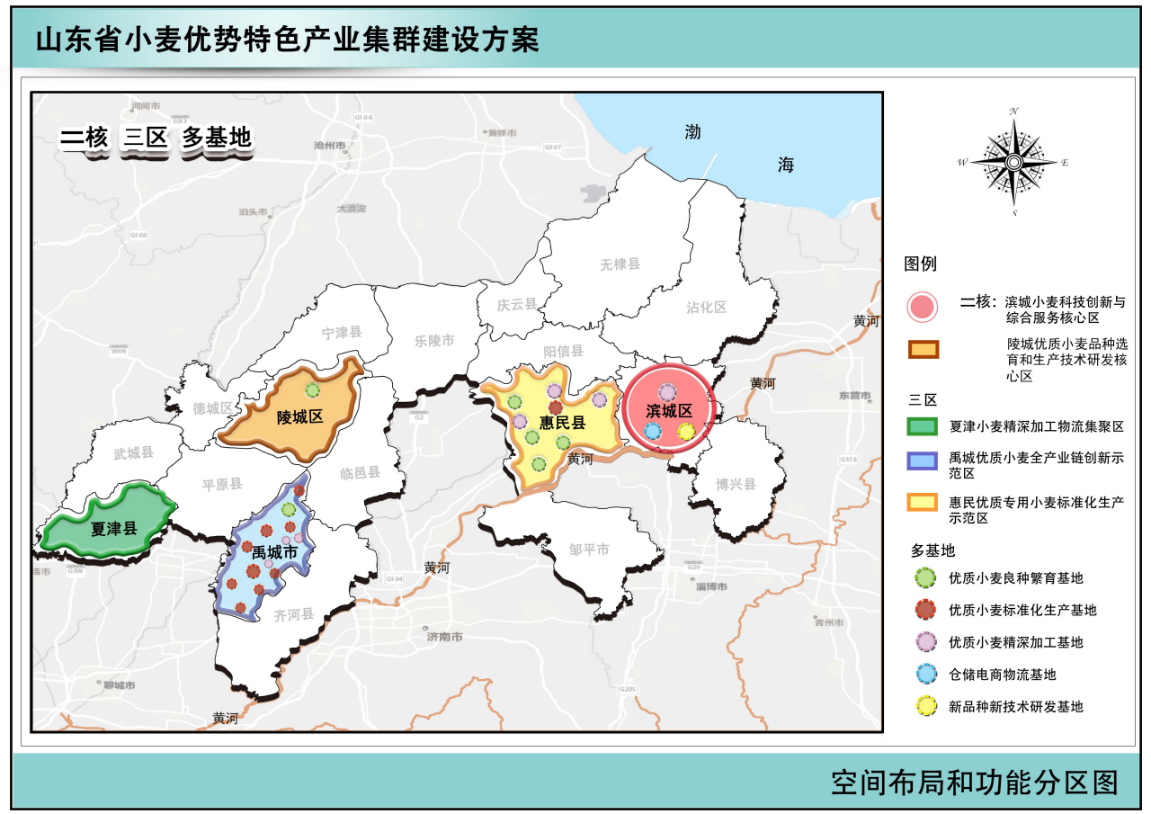Click the 沧州市 label
Screen dimensions: 1151x814
point(330,145)
